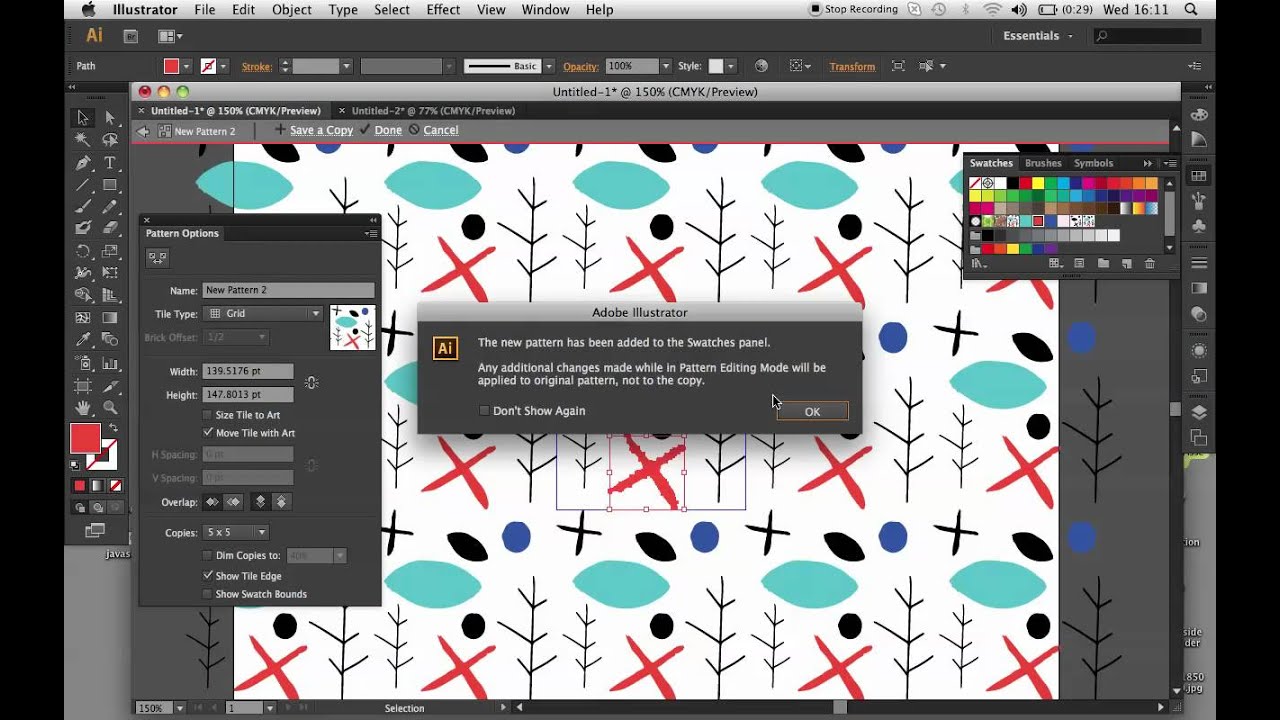Enable Dim Copies to option

208,555
